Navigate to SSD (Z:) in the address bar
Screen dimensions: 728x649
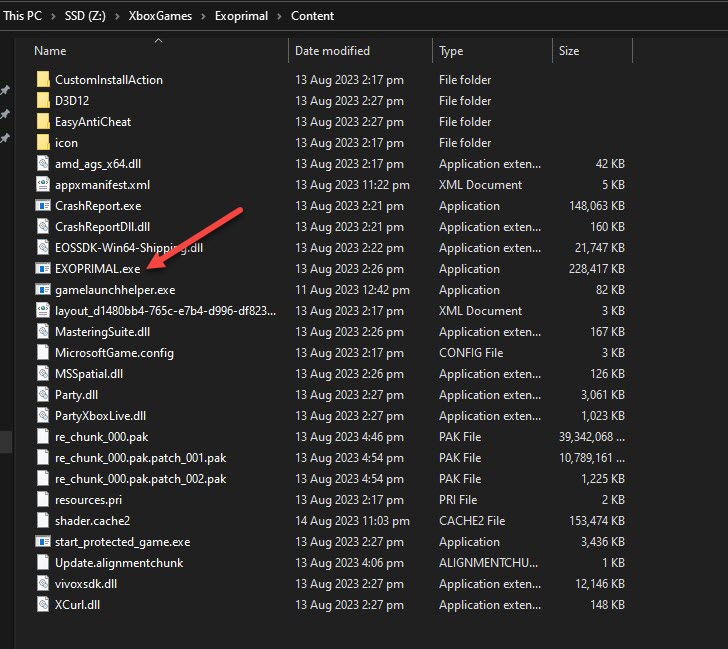click(85, 16)
